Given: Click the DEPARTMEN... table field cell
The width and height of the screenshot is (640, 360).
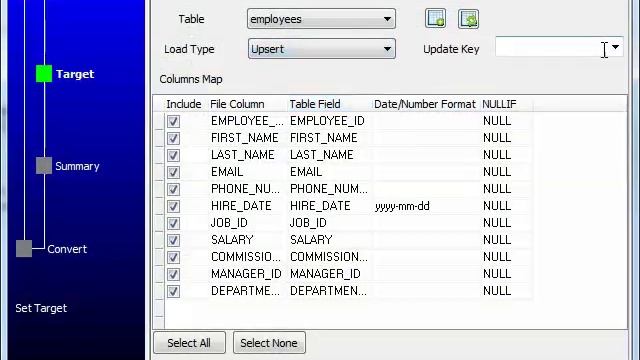Looking at the screenshot, I should click(329, 291).
